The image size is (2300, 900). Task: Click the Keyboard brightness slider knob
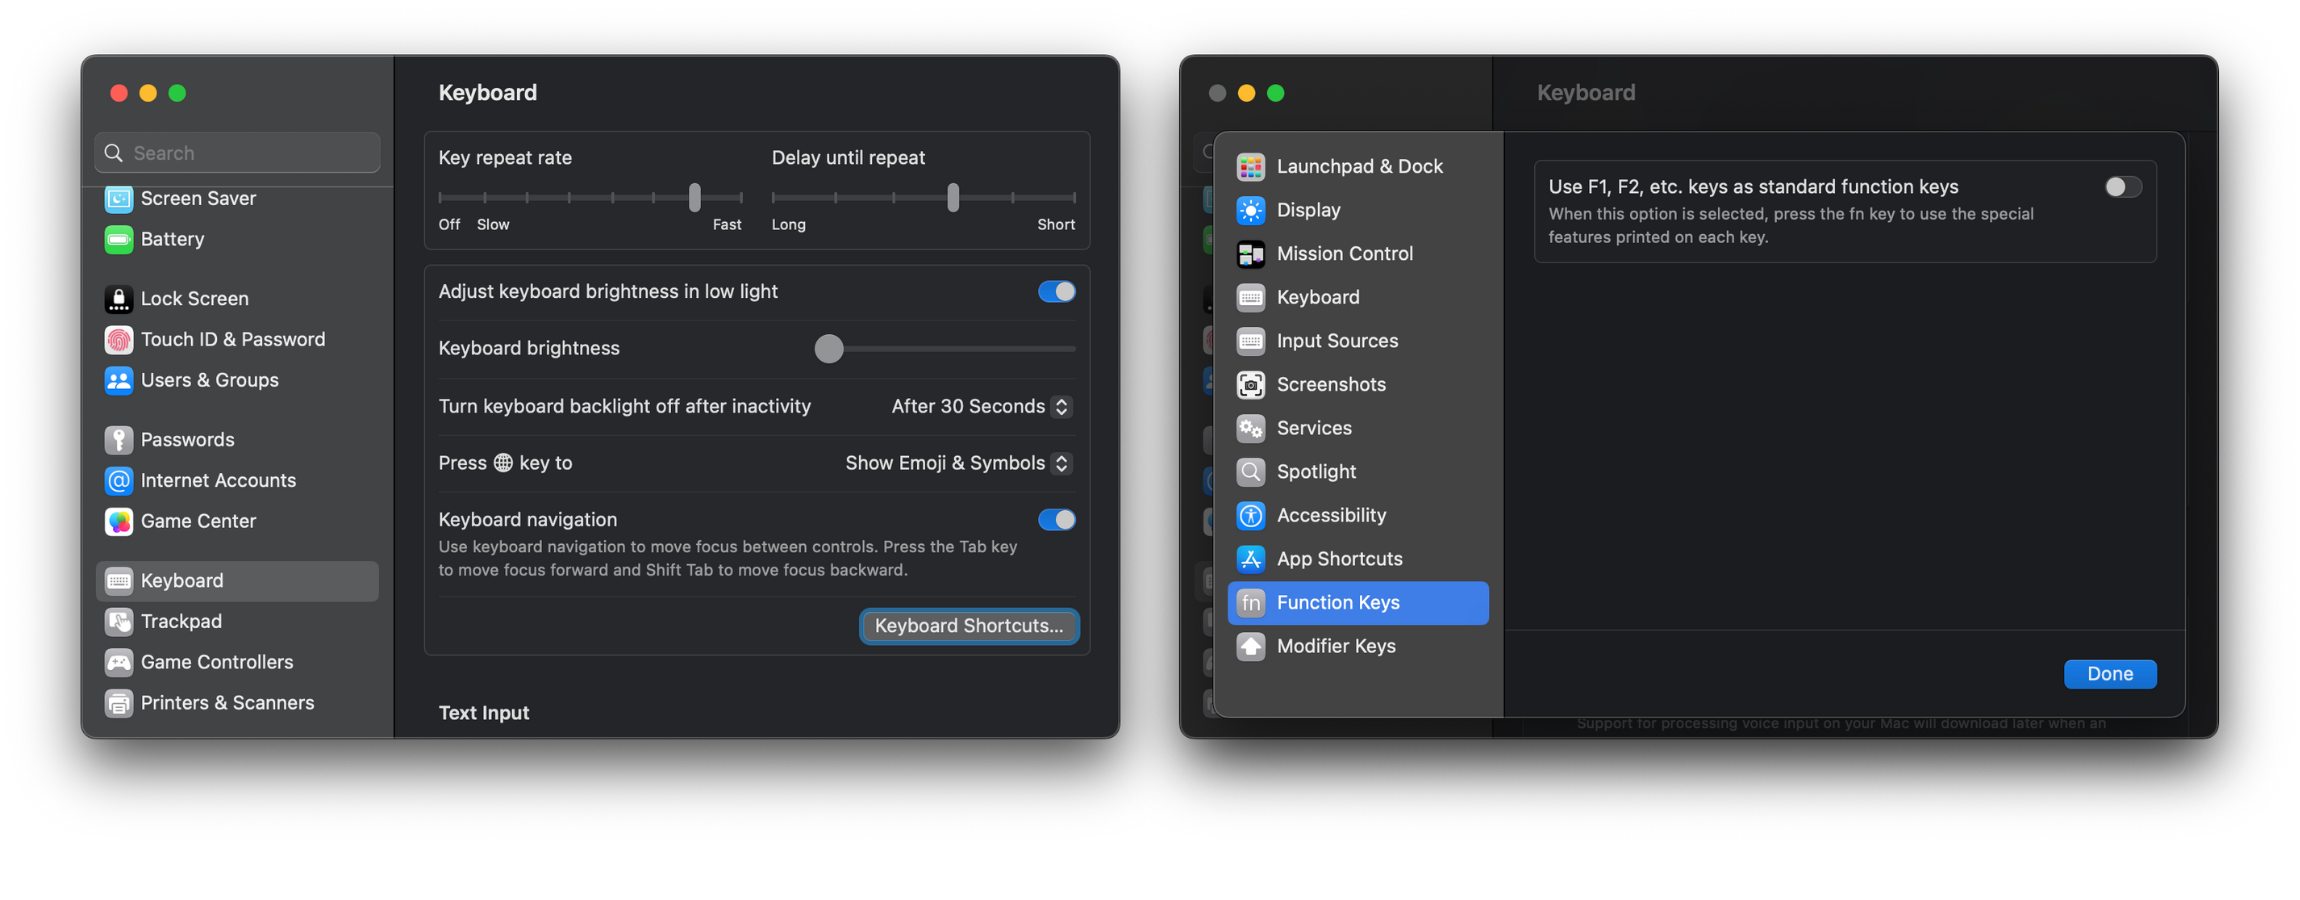(829, 349)
